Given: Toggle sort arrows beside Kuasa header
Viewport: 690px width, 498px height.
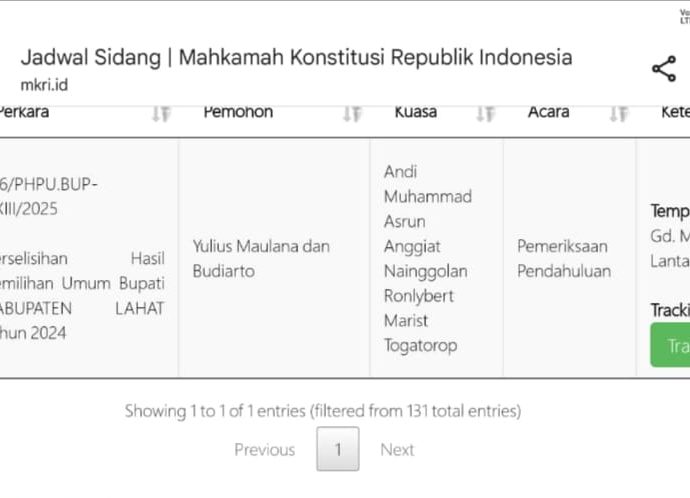Looking at the screenshot, I should pos(485,114).
